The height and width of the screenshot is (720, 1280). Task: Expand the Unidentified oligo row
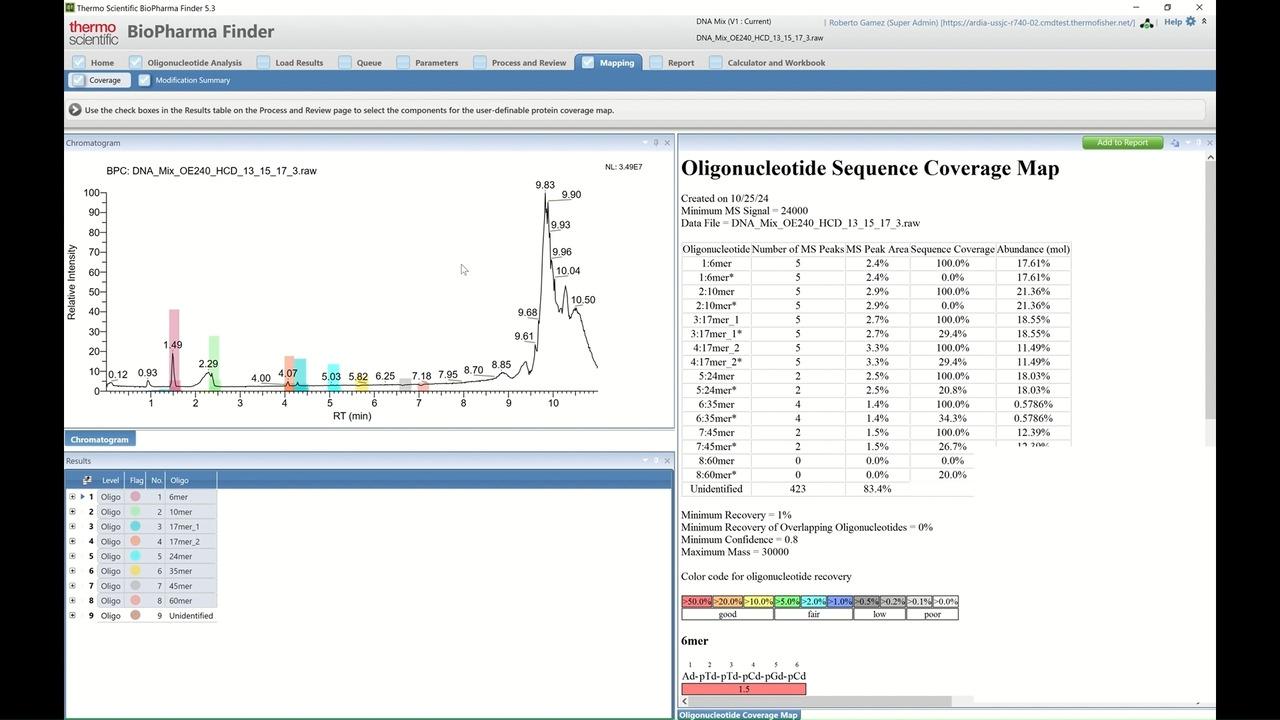[x=72, y=616]
